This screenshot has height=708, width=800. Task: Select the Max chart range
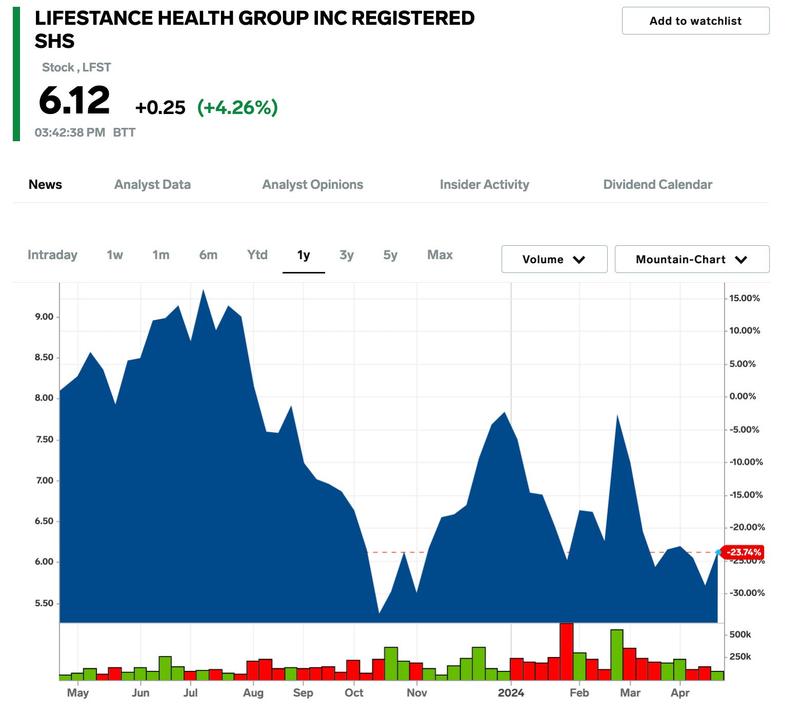coord(440,255)
